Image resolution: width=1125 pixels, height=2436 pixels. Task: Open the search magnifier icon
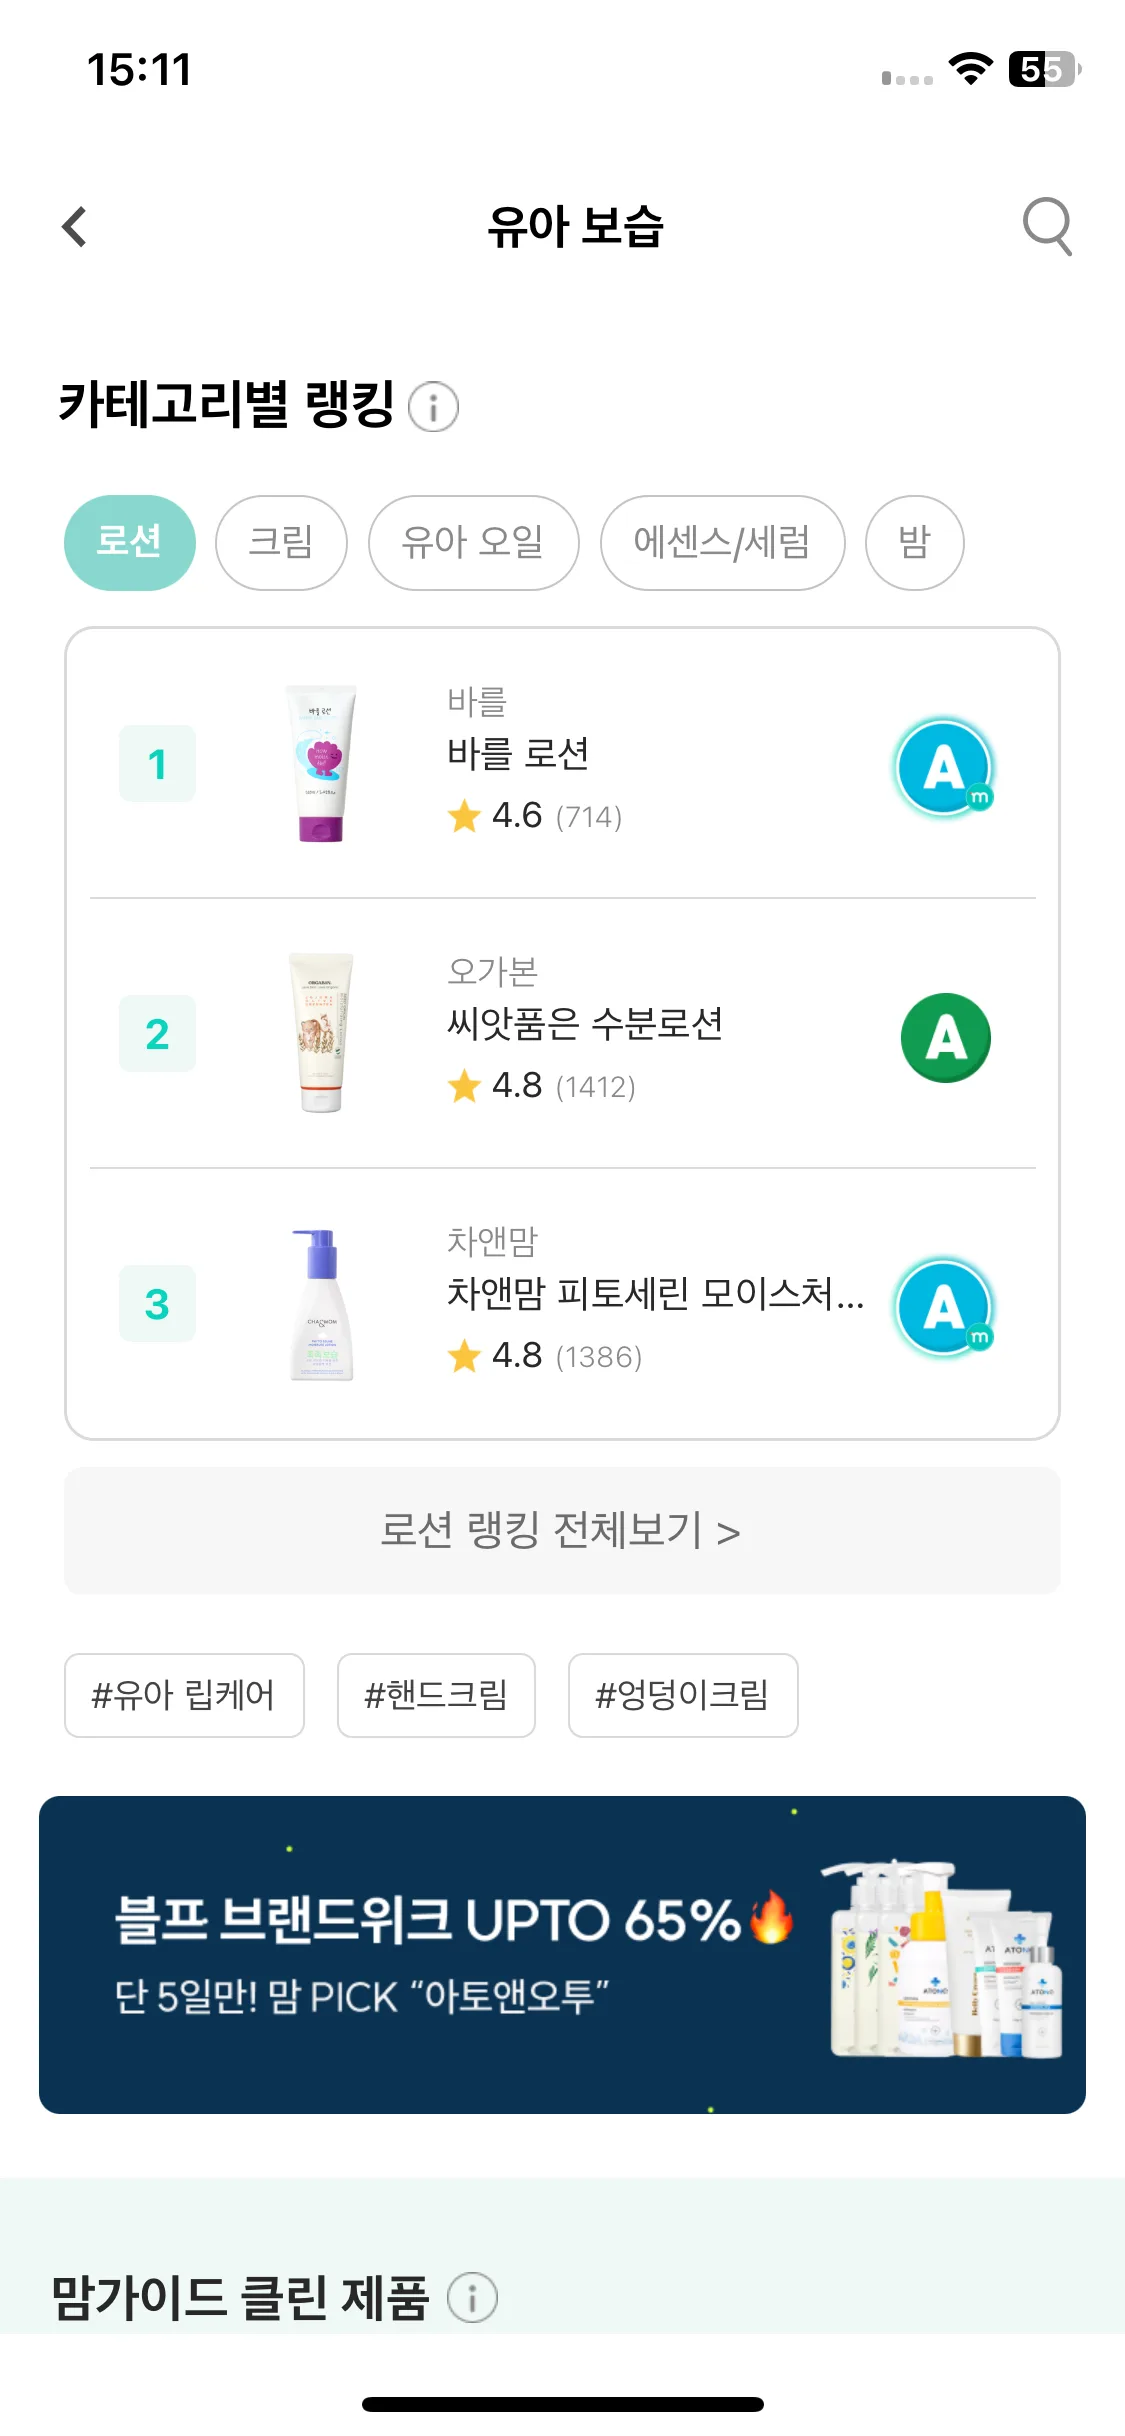(1047, 226)
